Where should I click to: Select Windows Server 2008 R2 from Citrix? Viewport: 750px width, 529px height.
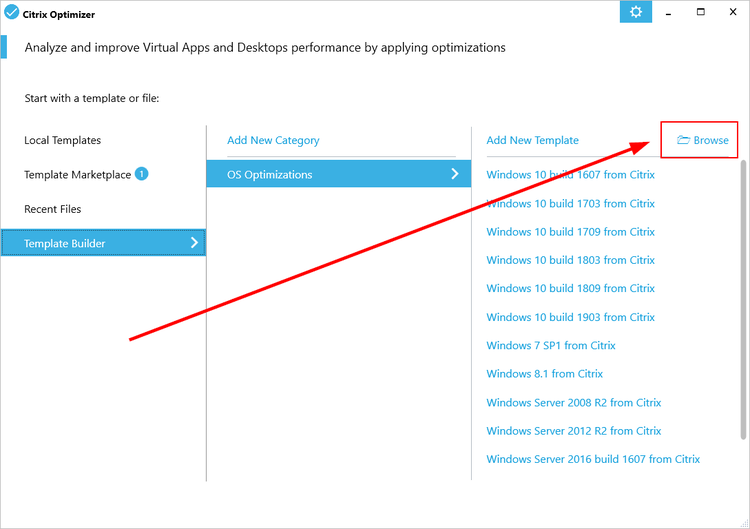pos(574,402)
